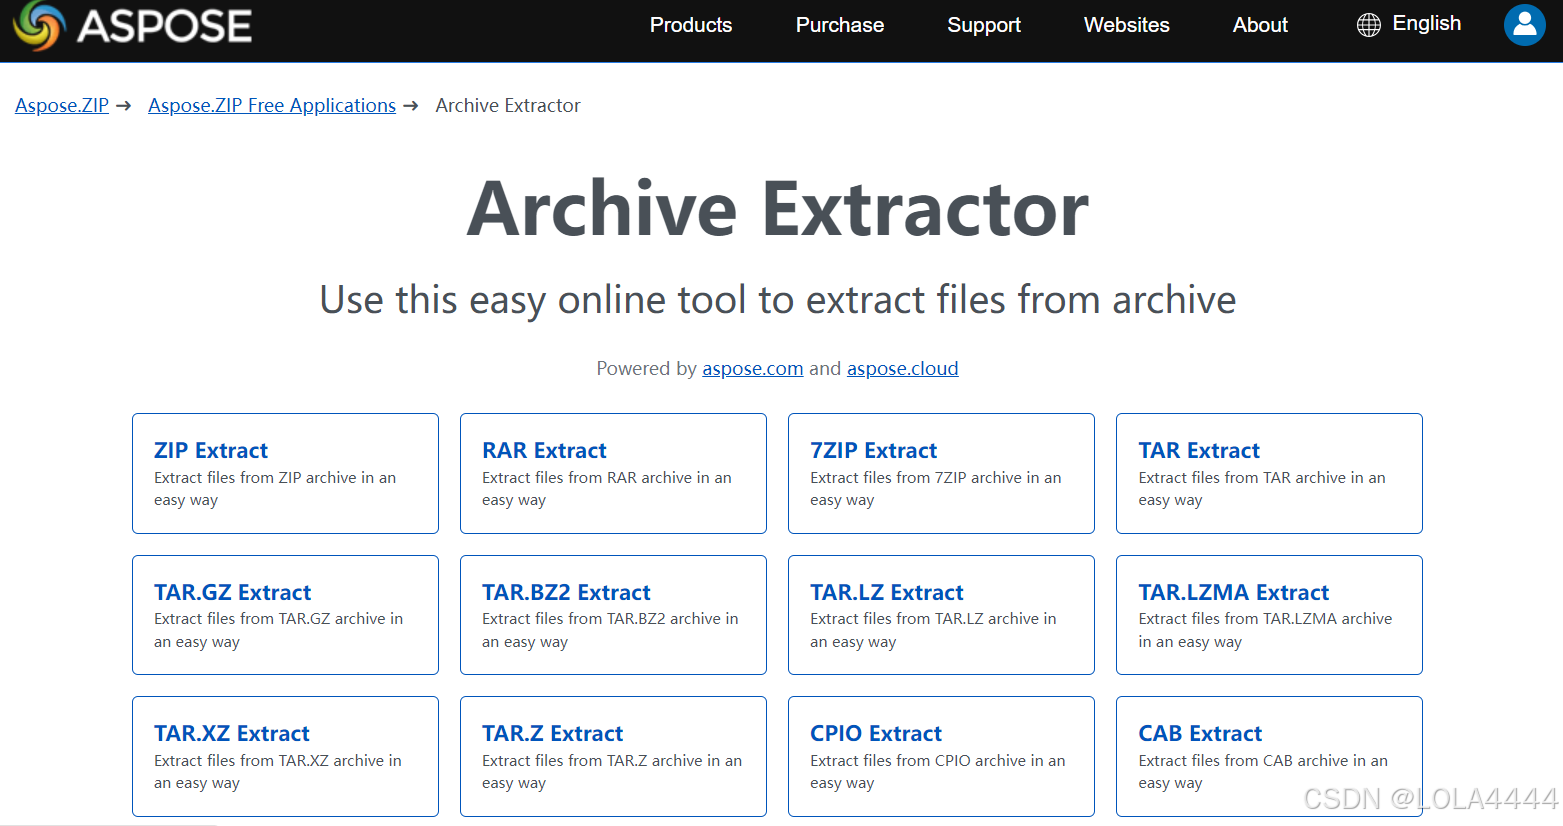Open the Websites menu
The height and width of the screenshot is (826, 1563).
(x=1127, y=25)
